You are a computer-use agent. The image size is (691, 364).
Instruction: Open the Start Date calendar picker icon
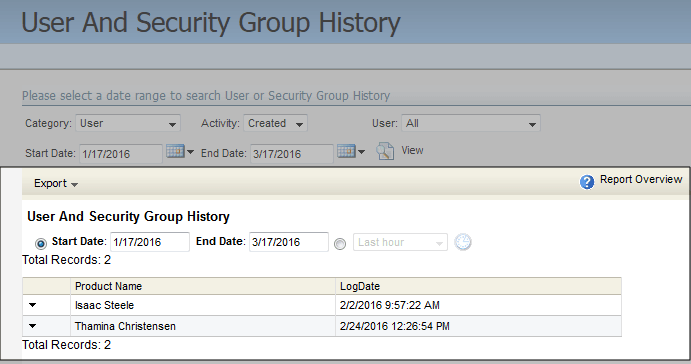[x=175, y=152]
